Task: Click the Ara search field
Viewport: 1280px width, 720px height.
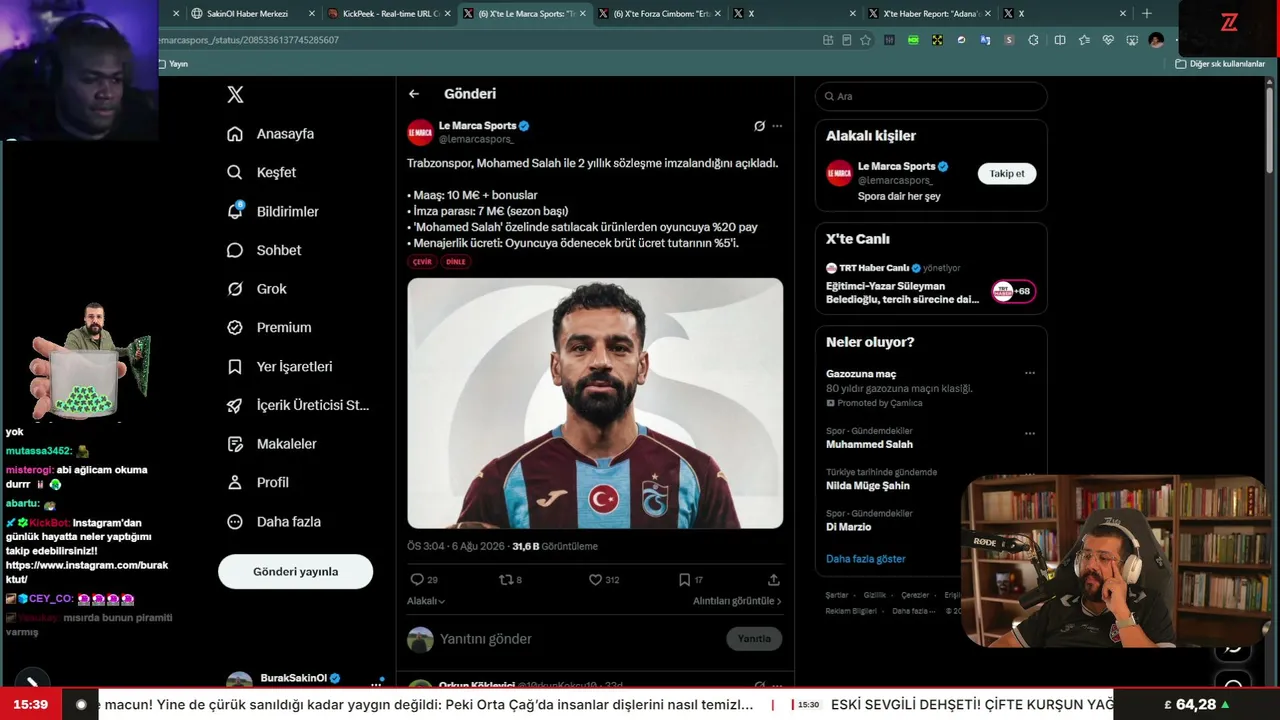Action: coord(931,96)
